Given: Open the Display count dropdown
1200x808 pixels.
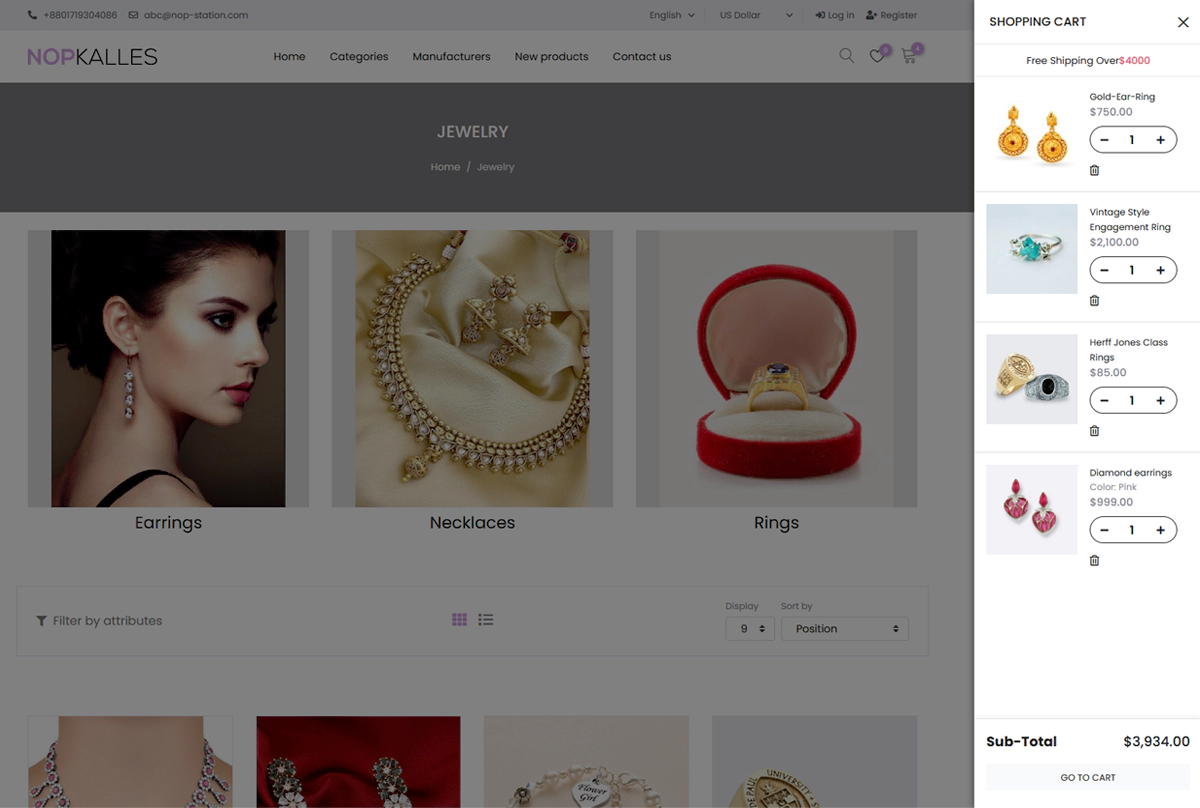Looking at the screenshot, I should click(750, 629).
